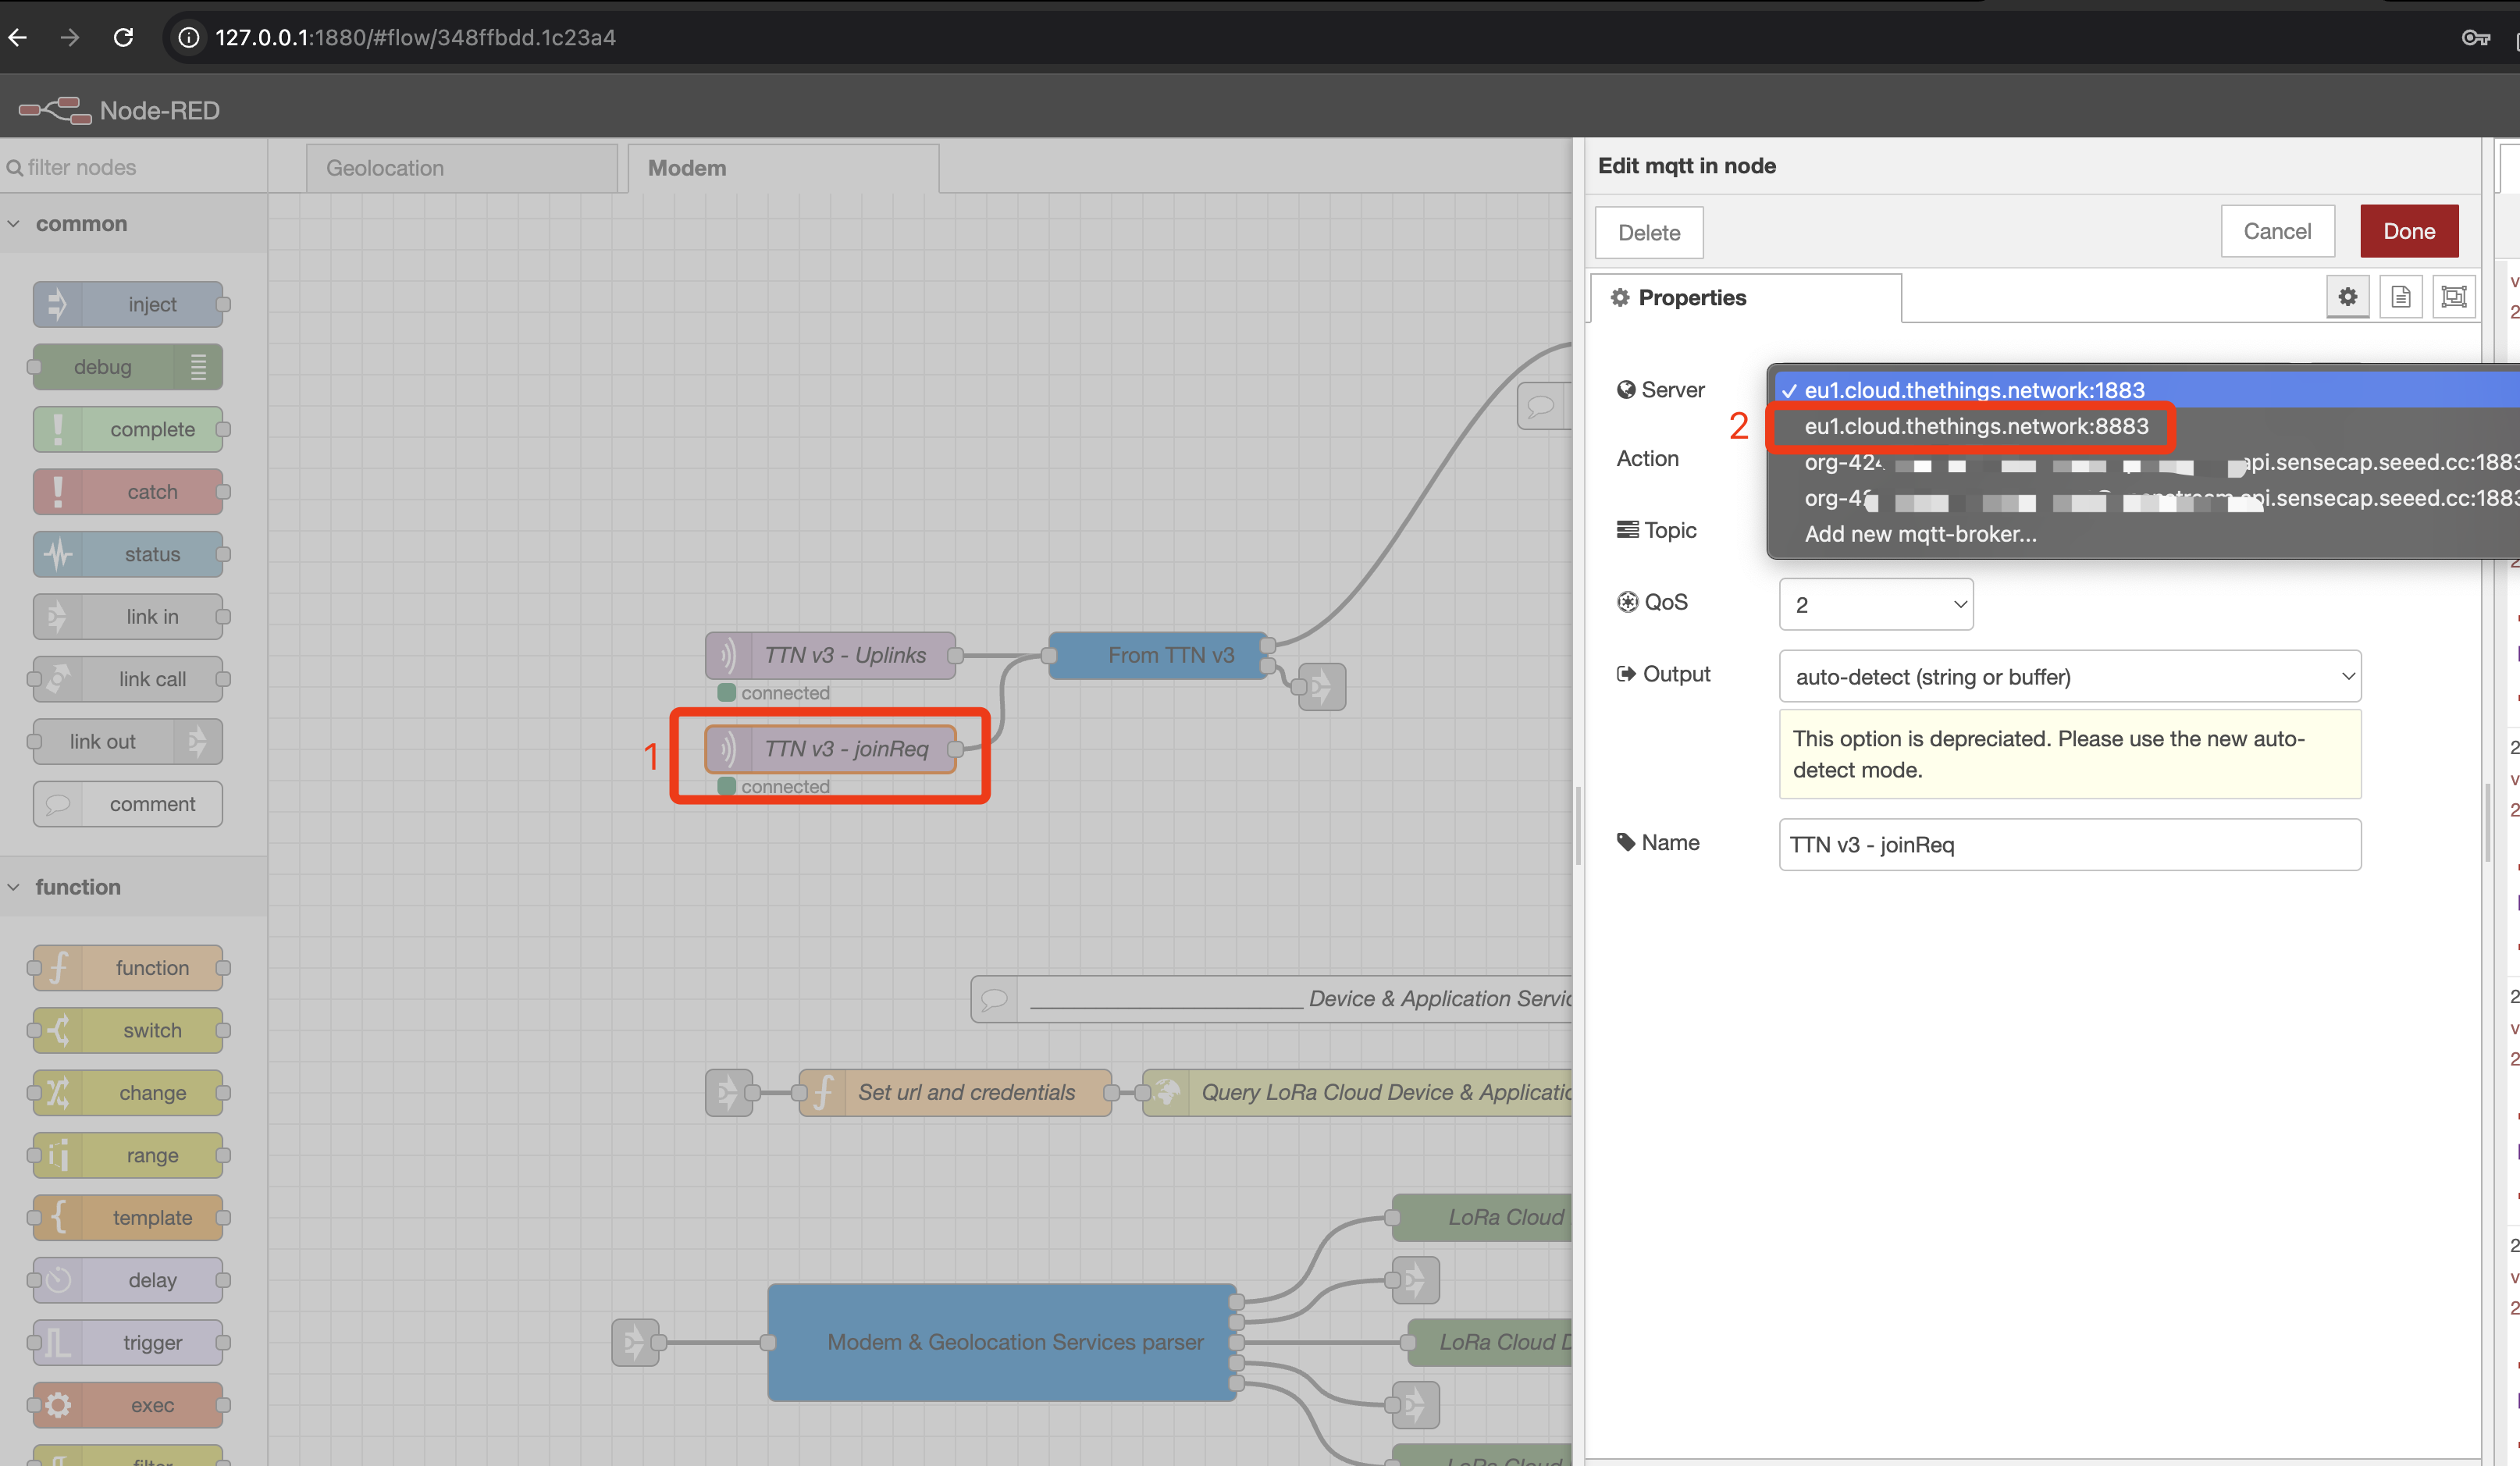Open the QoS level dropdown
Viewport: 2520px width, 1466px height.
pyautogui.click(x=1876, y=604)
